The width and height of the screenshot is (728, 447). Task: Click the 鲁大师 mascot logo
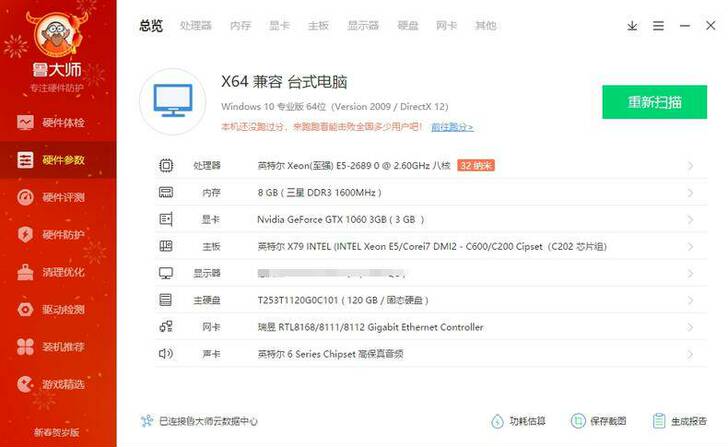pos(57,35)
